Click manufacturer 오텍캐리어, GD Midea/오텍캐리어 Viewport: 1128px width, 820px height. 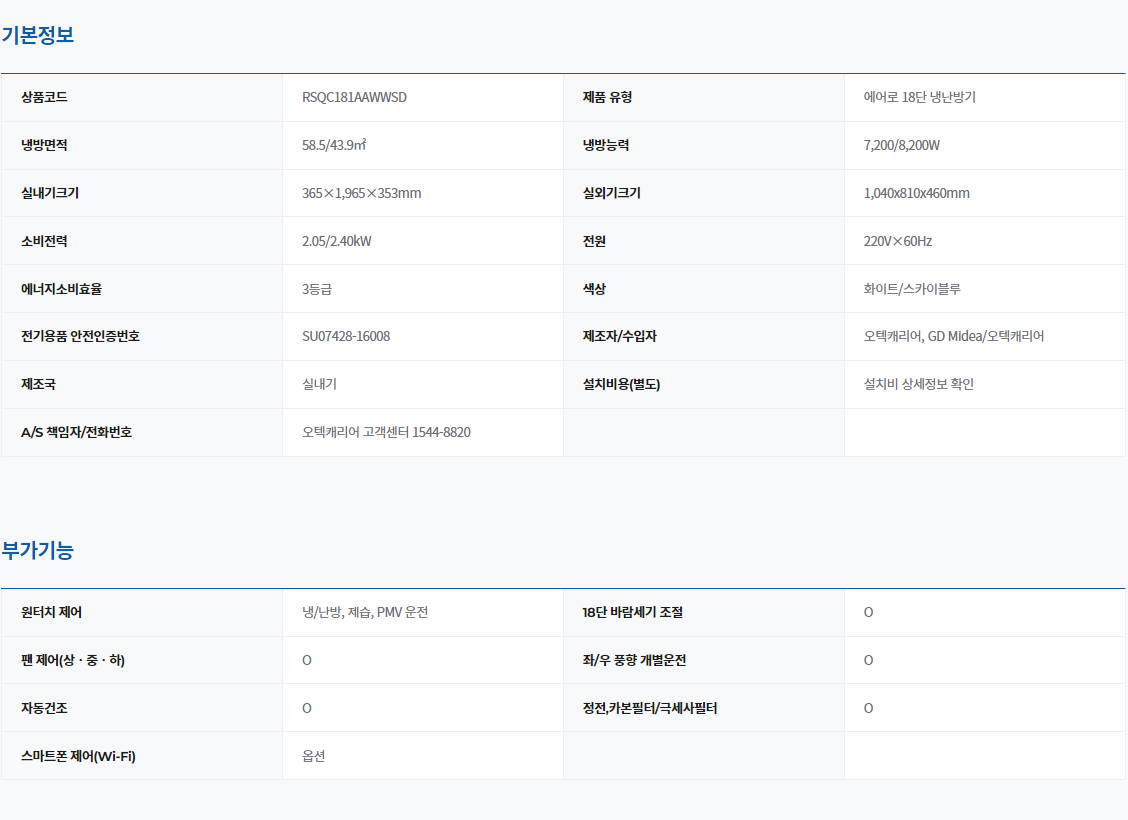click(x=953, y=336)
